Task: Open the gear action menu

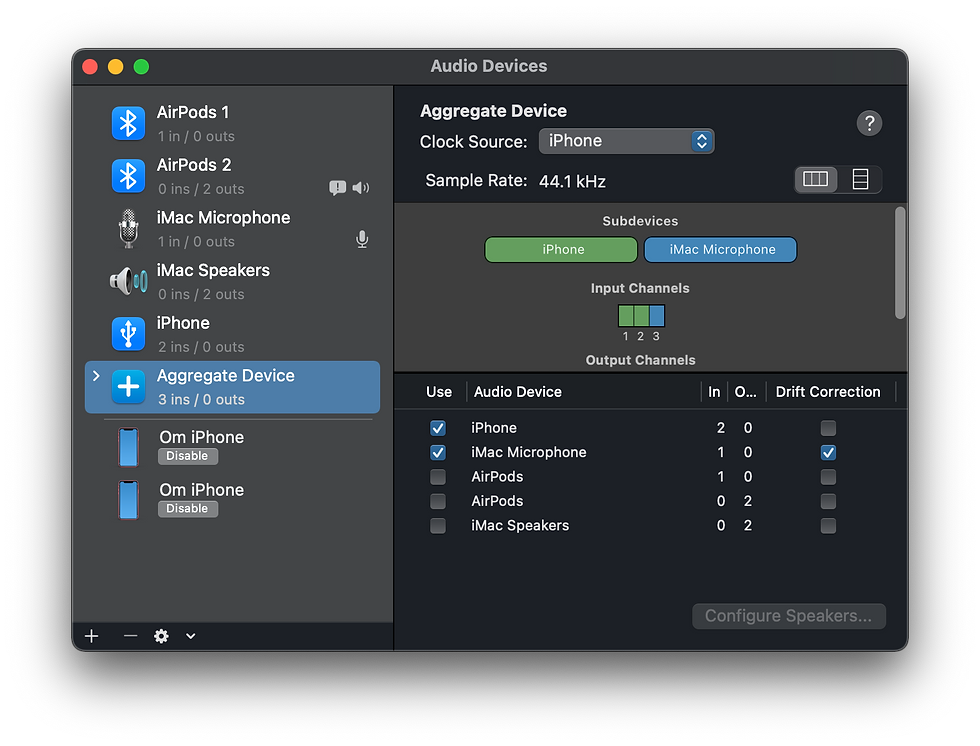Action: [161, 636]
